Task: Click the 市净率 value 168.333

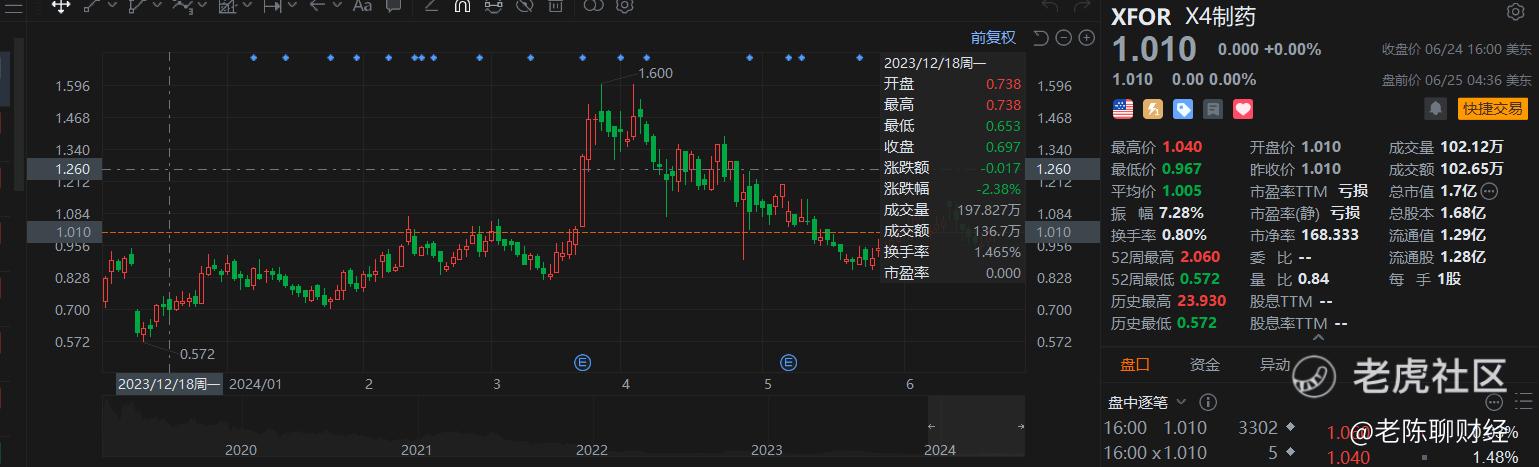Action: click(1329, 235)
